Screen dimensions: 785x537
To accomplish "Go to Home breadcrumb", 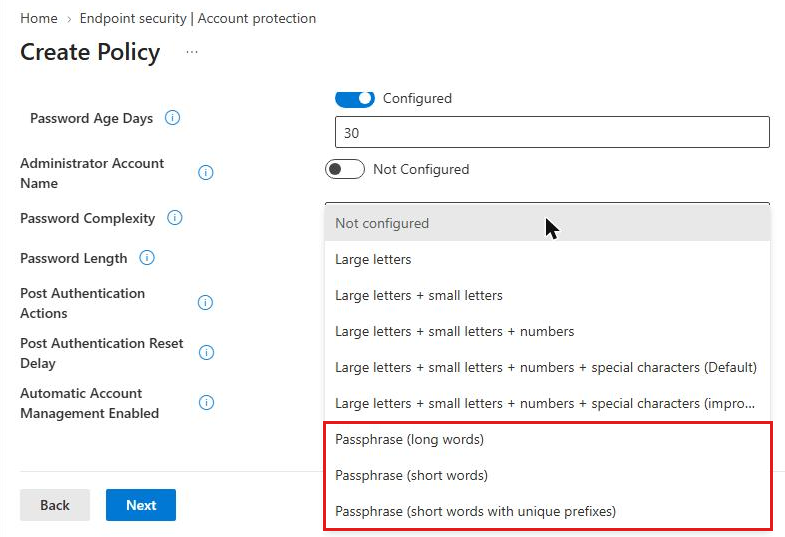I will tap(39, 19).
